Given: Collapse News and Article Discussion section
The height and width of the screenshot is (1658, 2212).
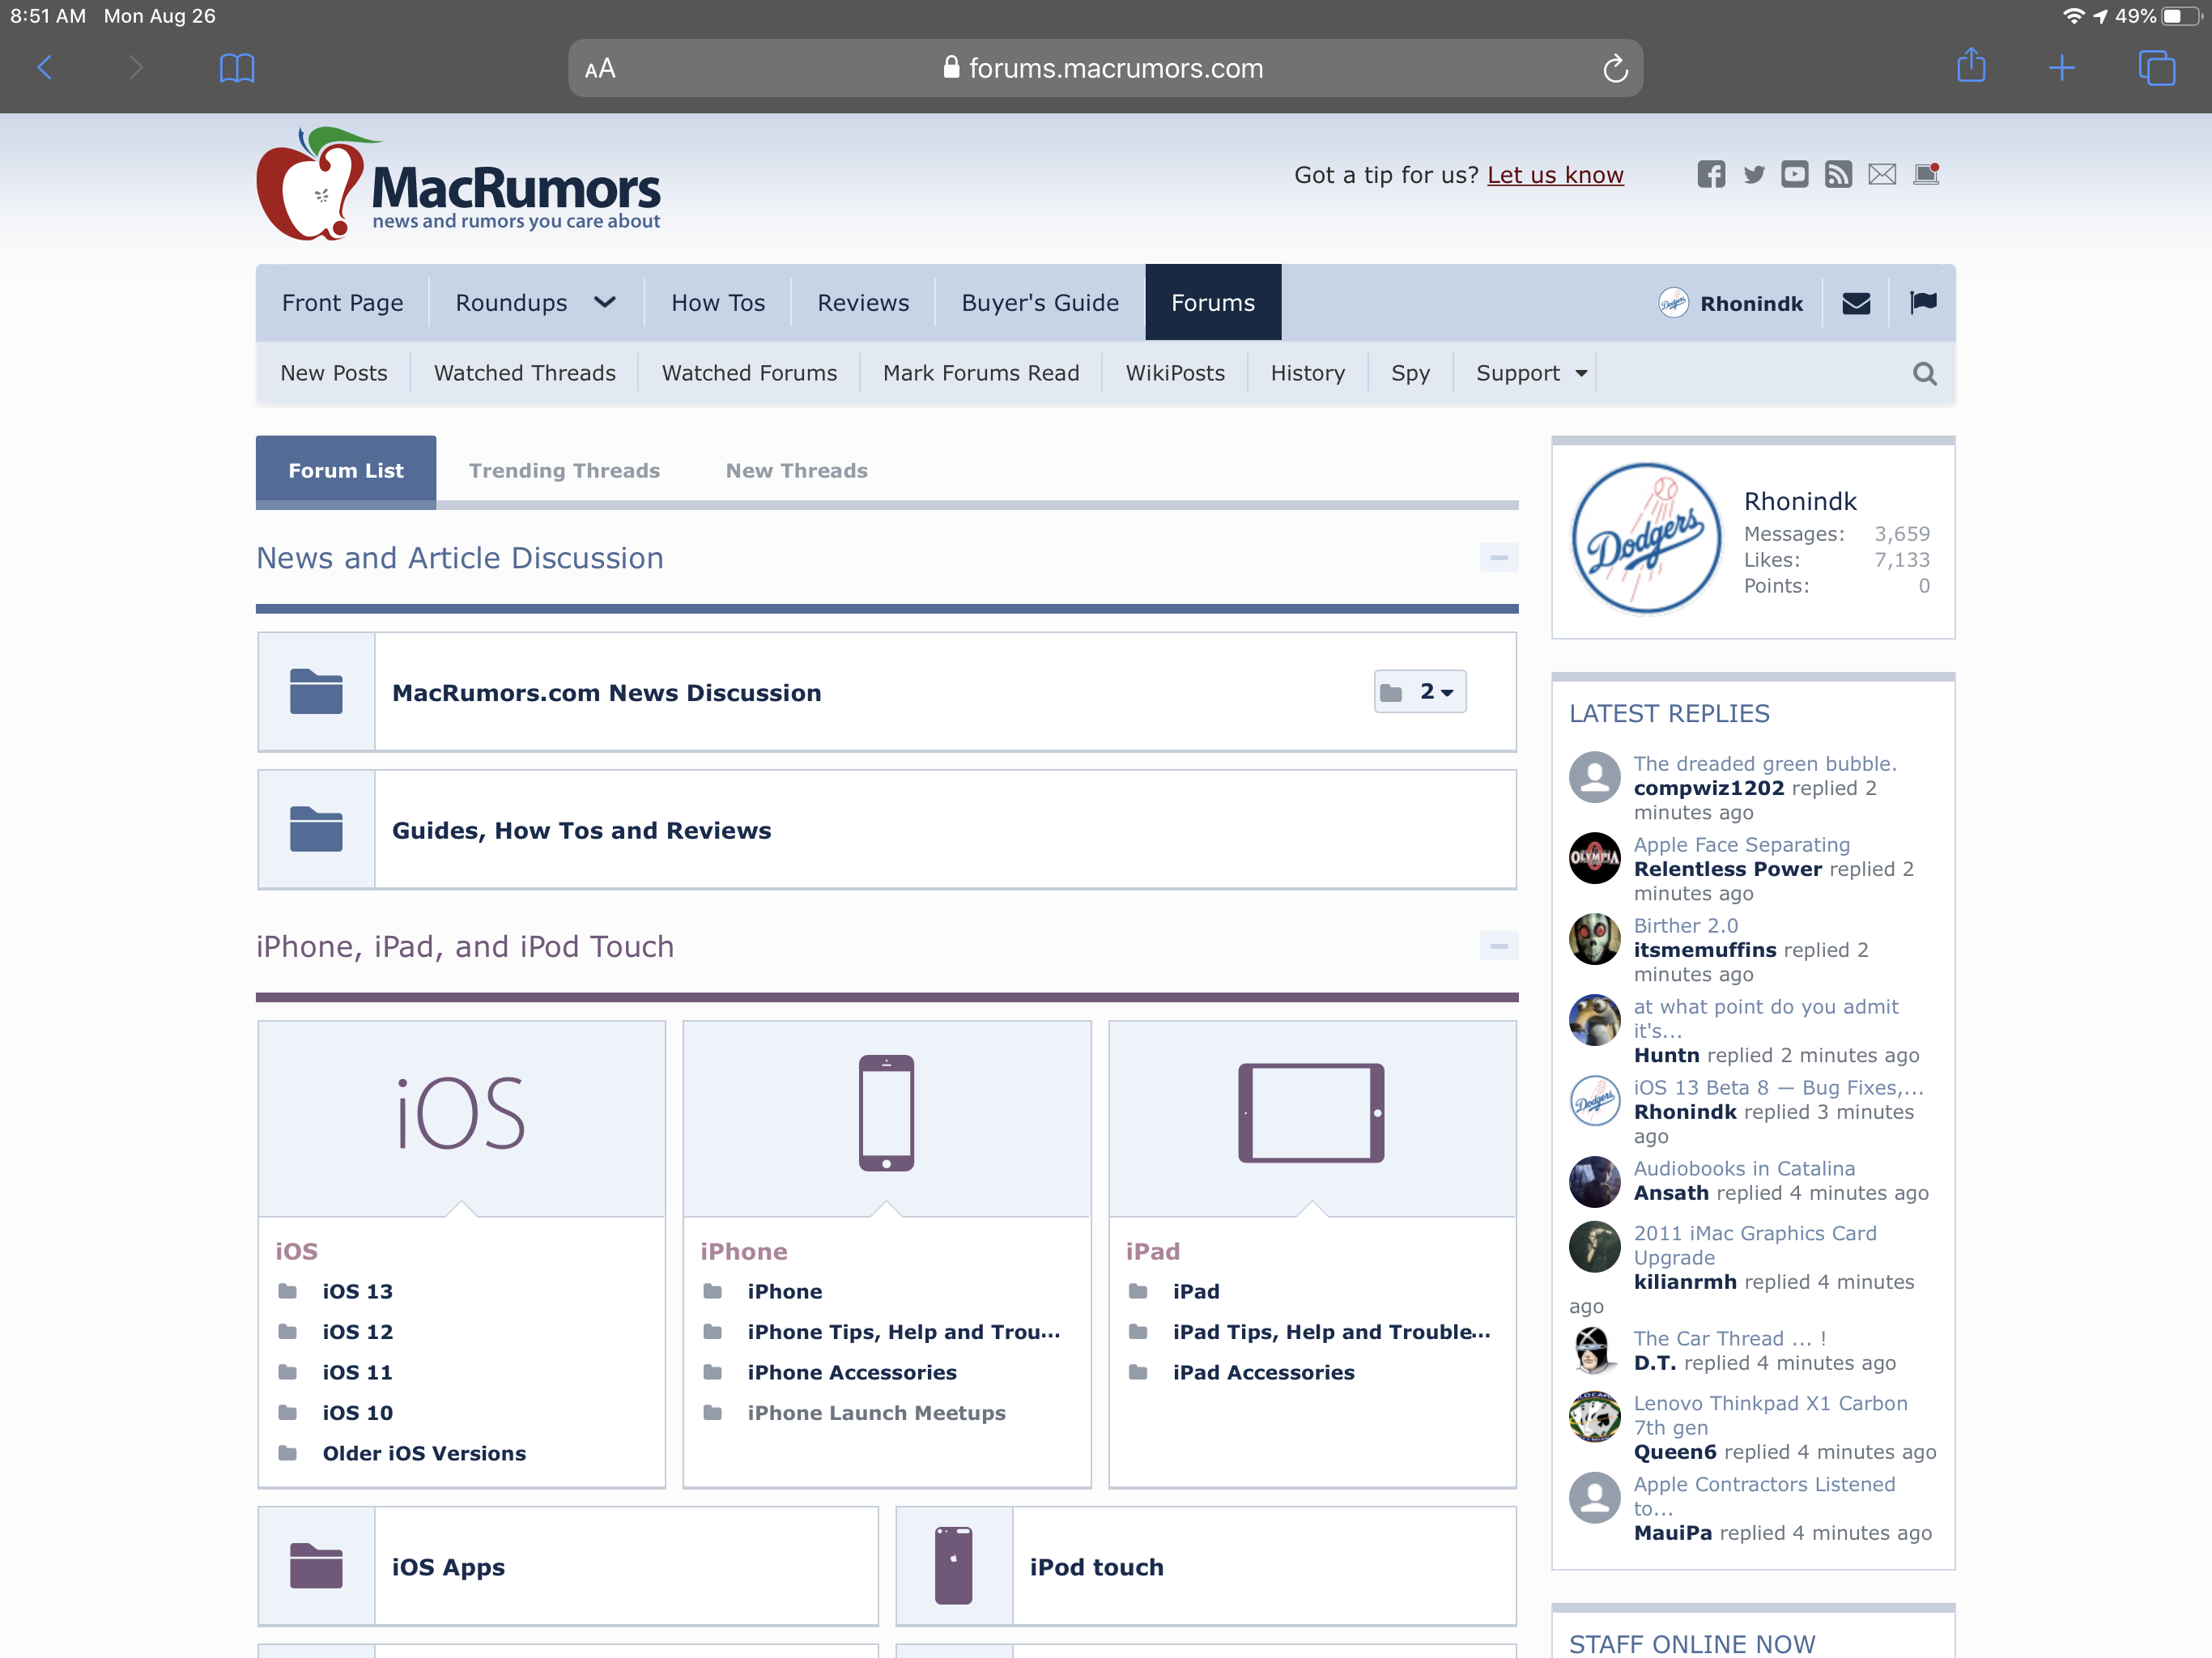Looking at the screenshot, I should coord(1498,558).
